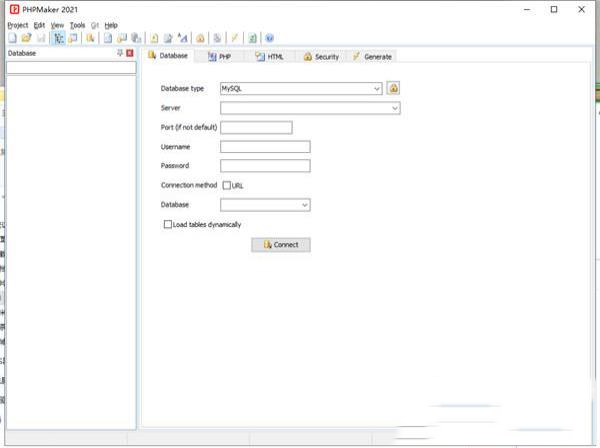Switch to the Security tab
Image resolution: width=600 pixels, height=448 pixels.
point(321,57)
